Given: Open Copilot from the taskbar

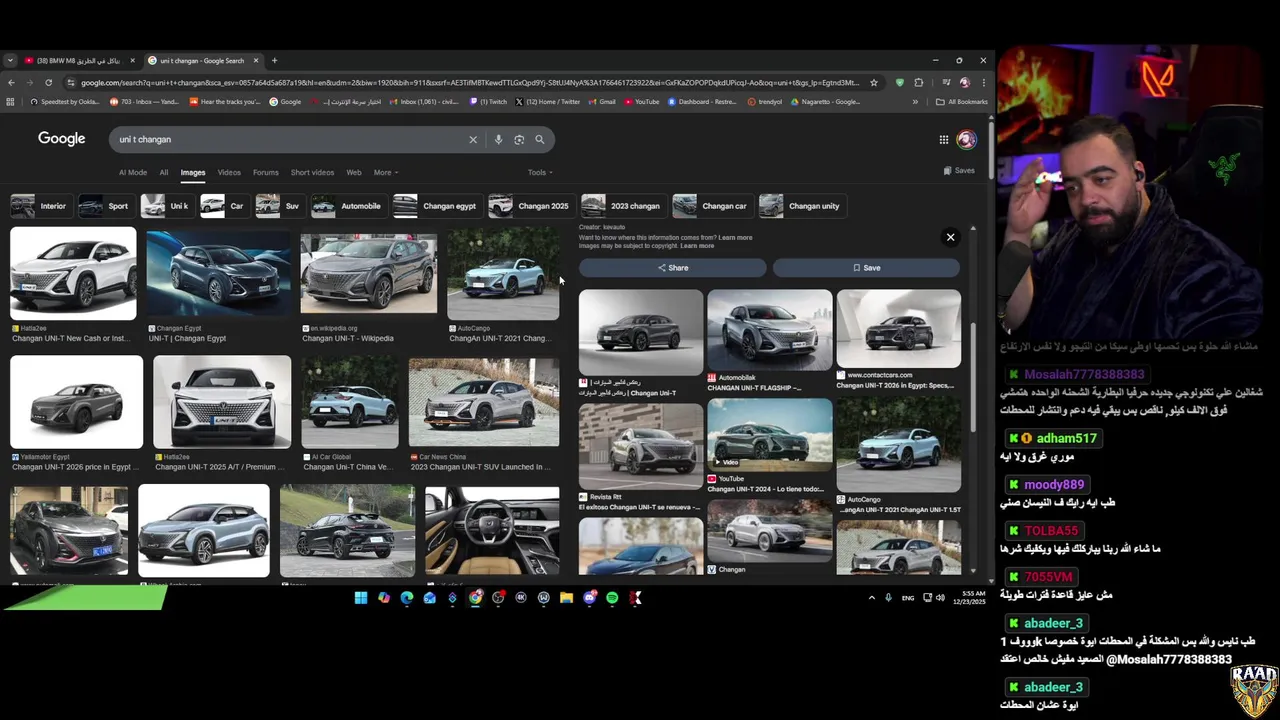Looking at the screenshot, I should 384,598.
